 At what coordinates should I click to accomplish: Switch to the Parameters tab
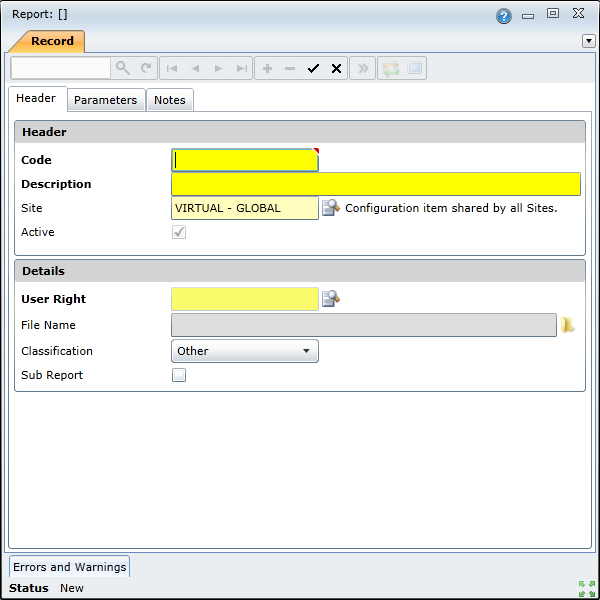point(105,100)
